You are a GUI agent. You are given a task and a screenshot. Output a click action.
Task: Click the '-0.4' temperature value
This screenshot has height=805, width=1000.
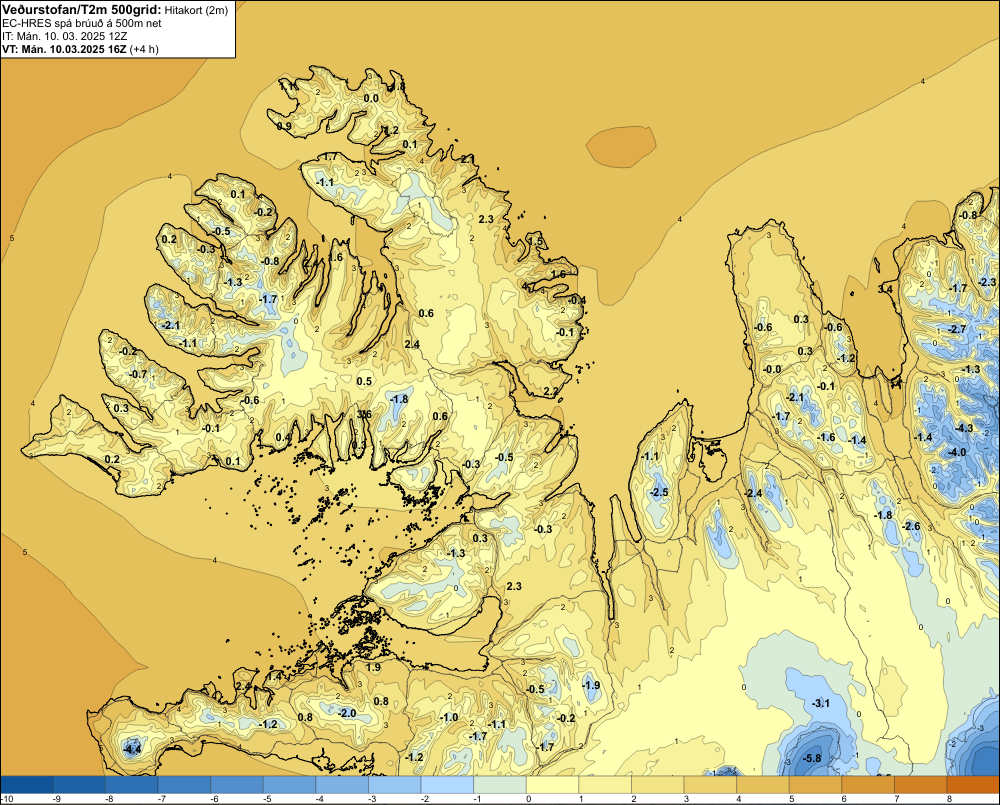click(x=577, y=300)
